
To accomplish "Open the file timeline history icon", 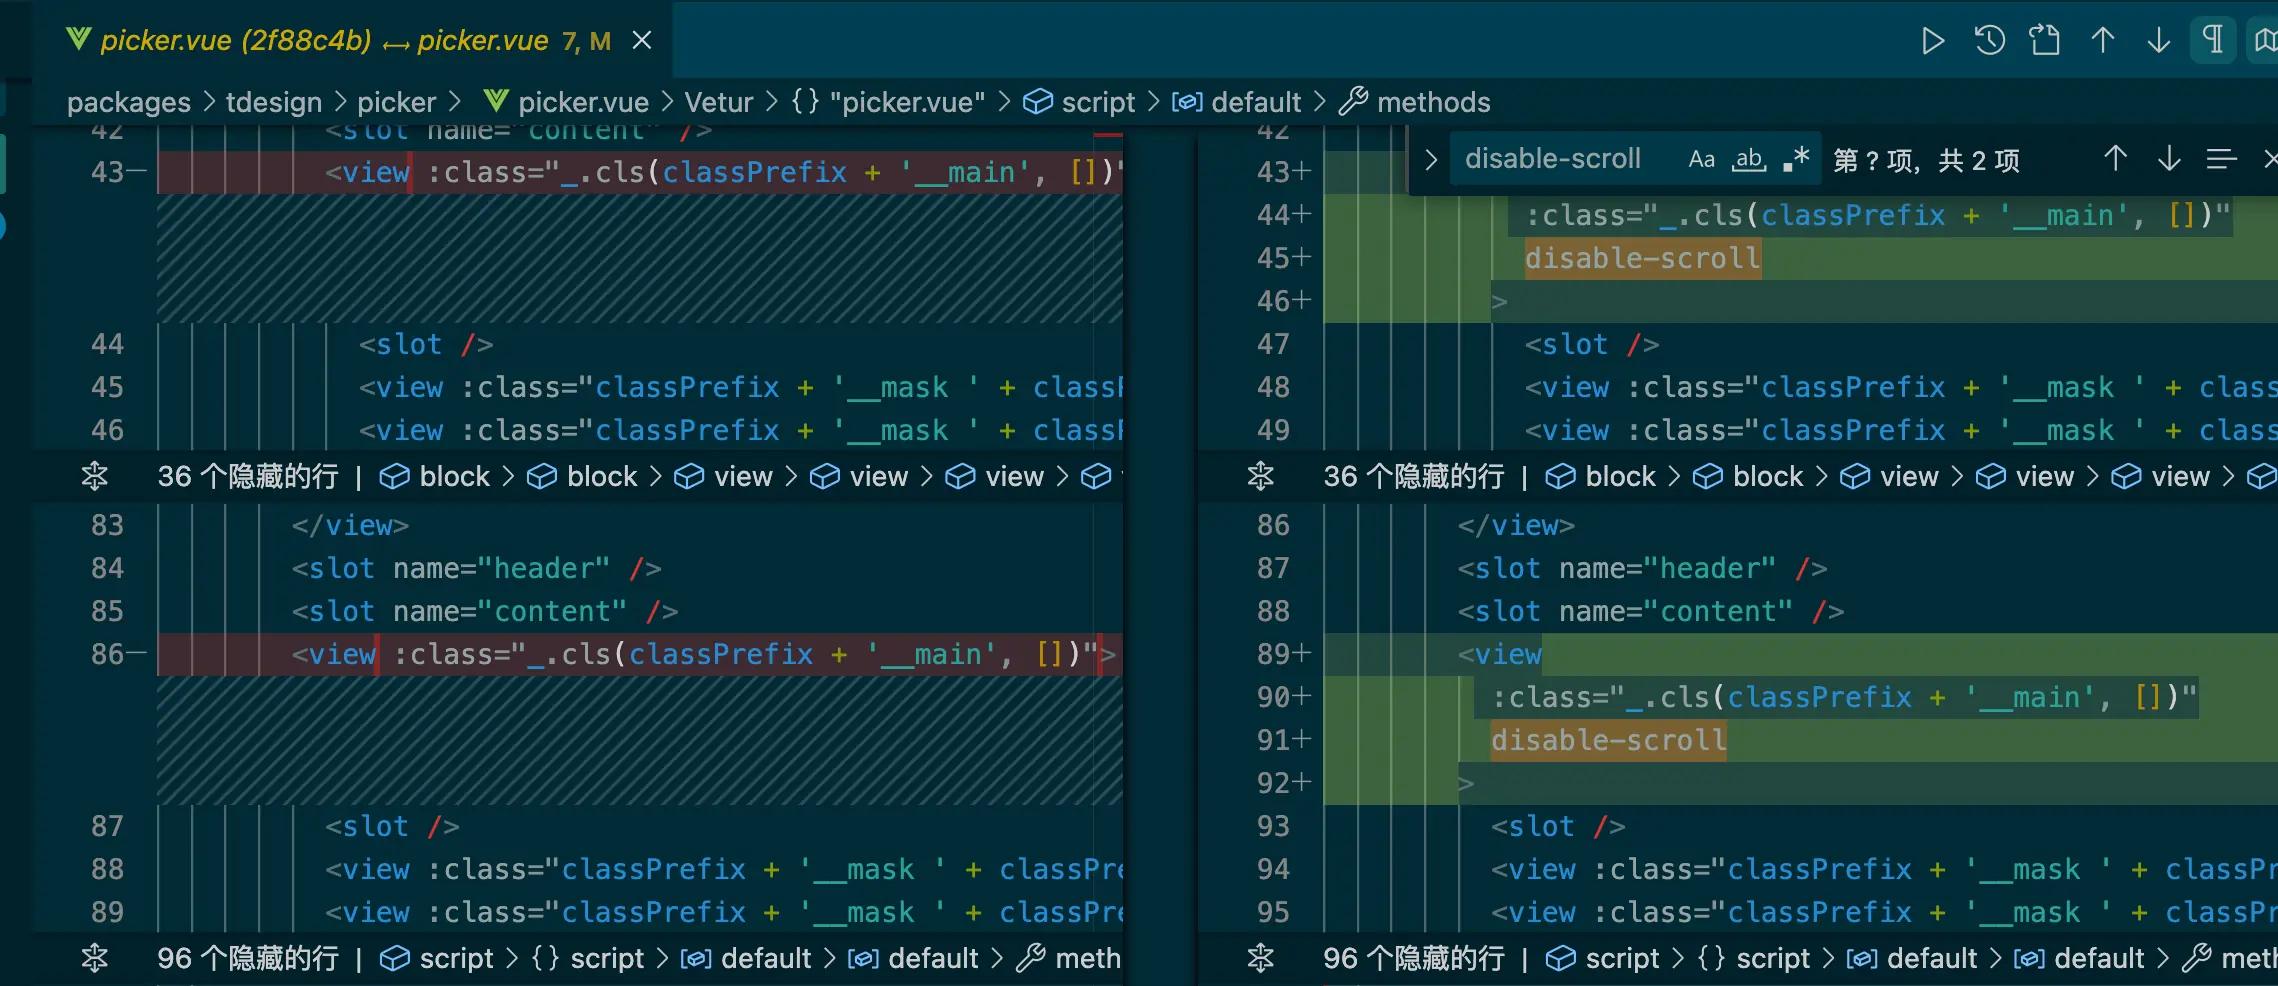I will tap(1989, 41).
